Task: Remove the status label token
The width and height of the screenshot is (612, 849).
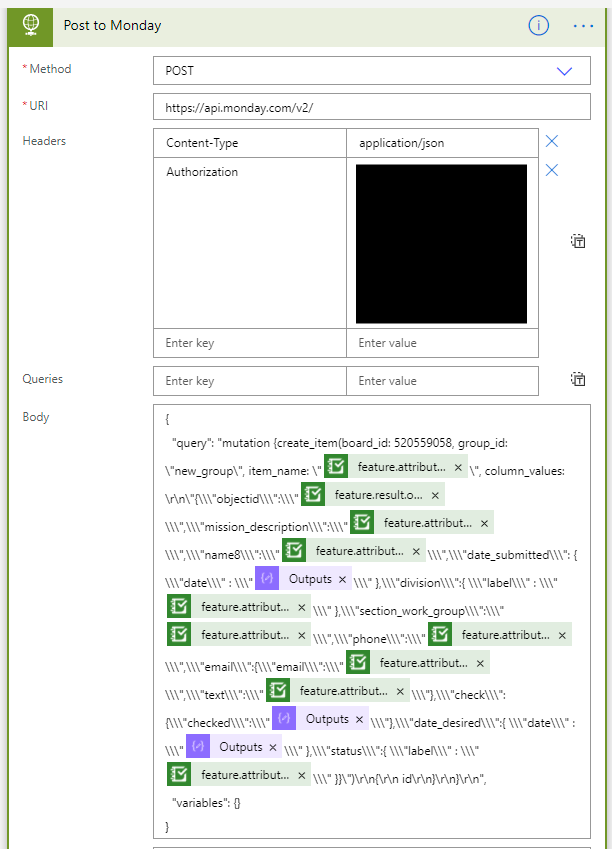Action: click(302, 775)
